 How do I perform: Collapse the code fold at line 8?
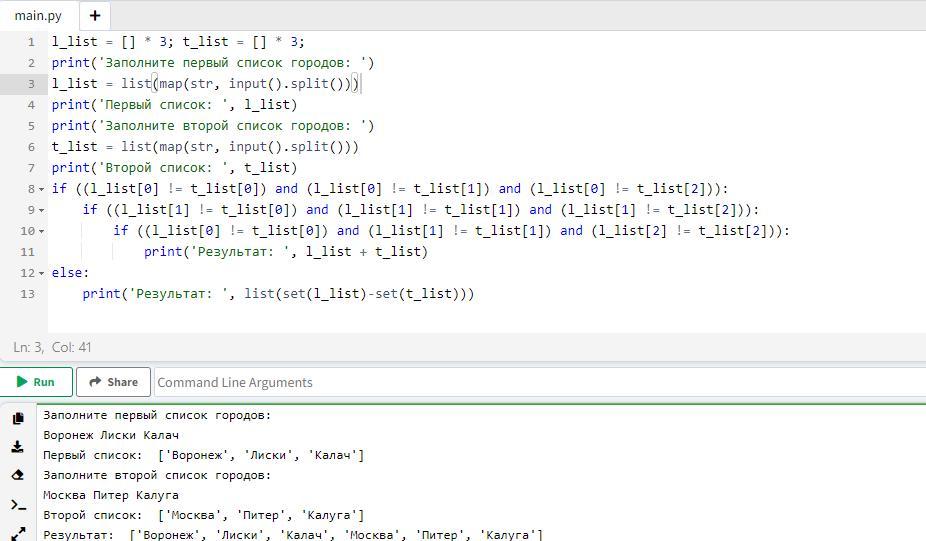tap(41, 189)
